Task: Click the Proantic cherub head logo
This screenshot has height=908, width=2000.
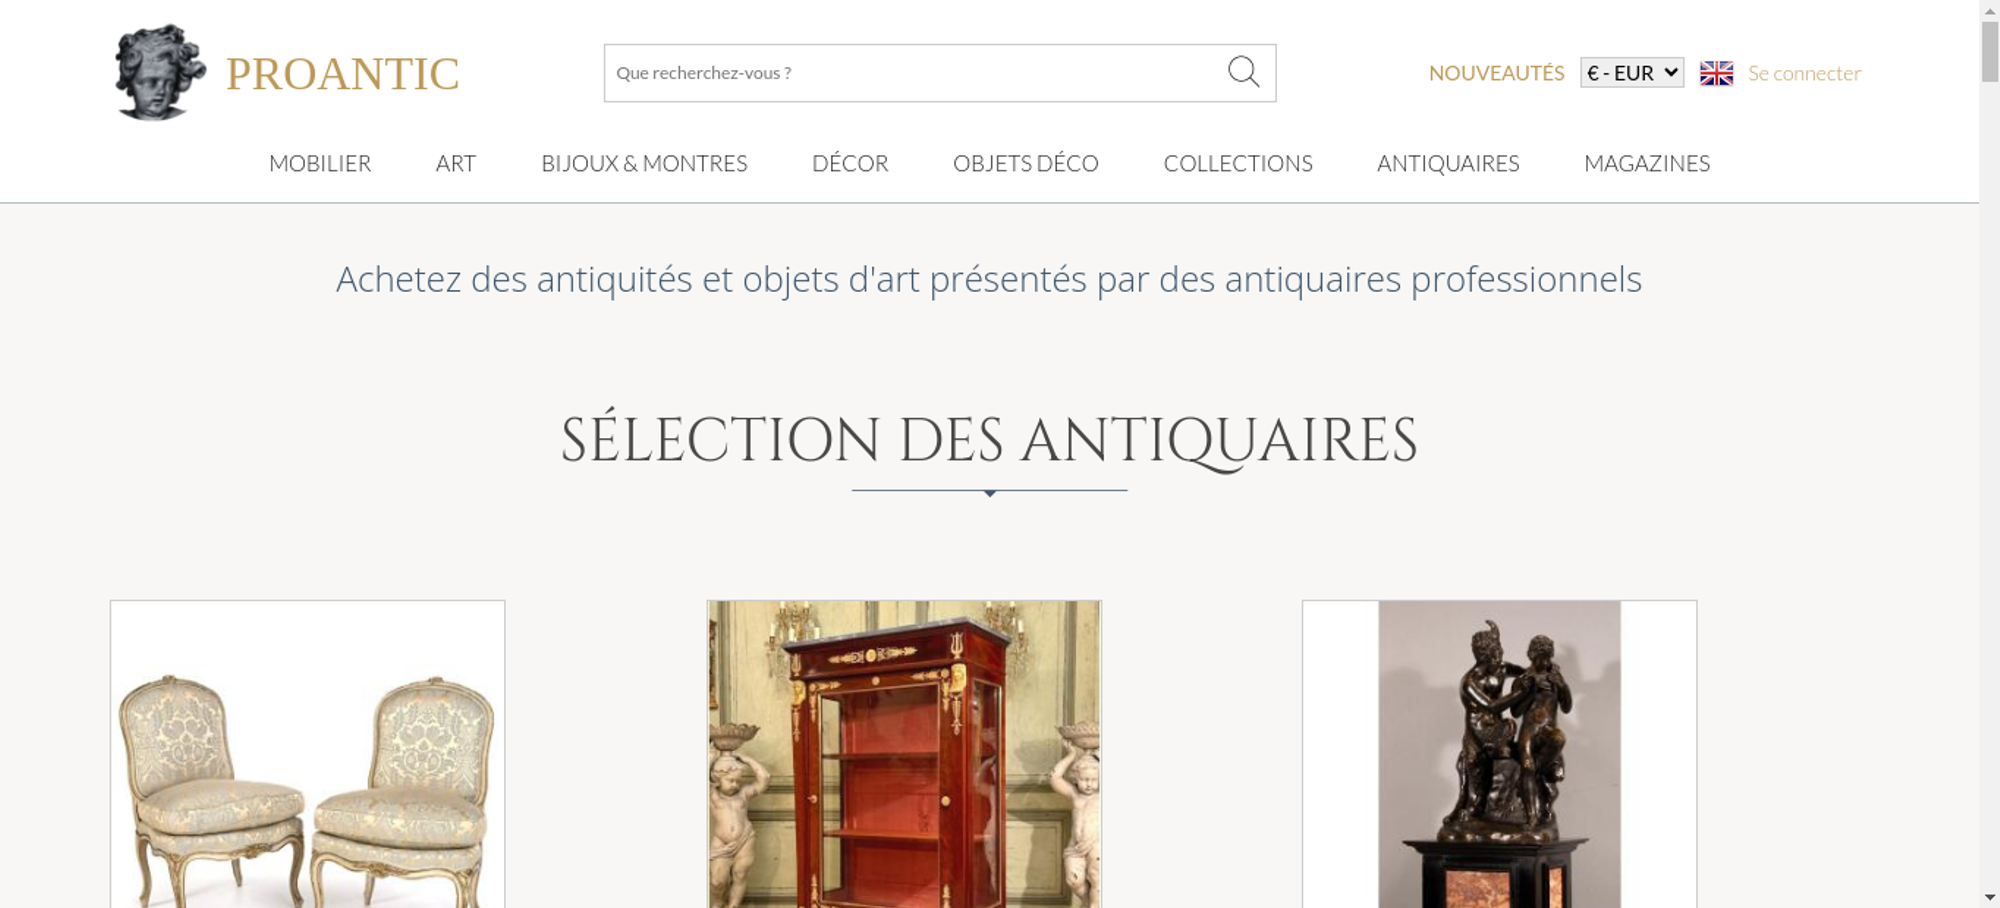Action: (x=160, y=72)
